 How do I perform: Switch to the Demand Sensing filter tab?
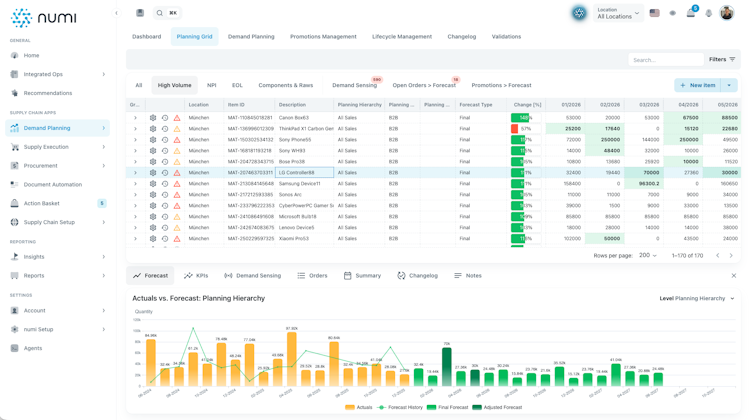click(354, 85)
